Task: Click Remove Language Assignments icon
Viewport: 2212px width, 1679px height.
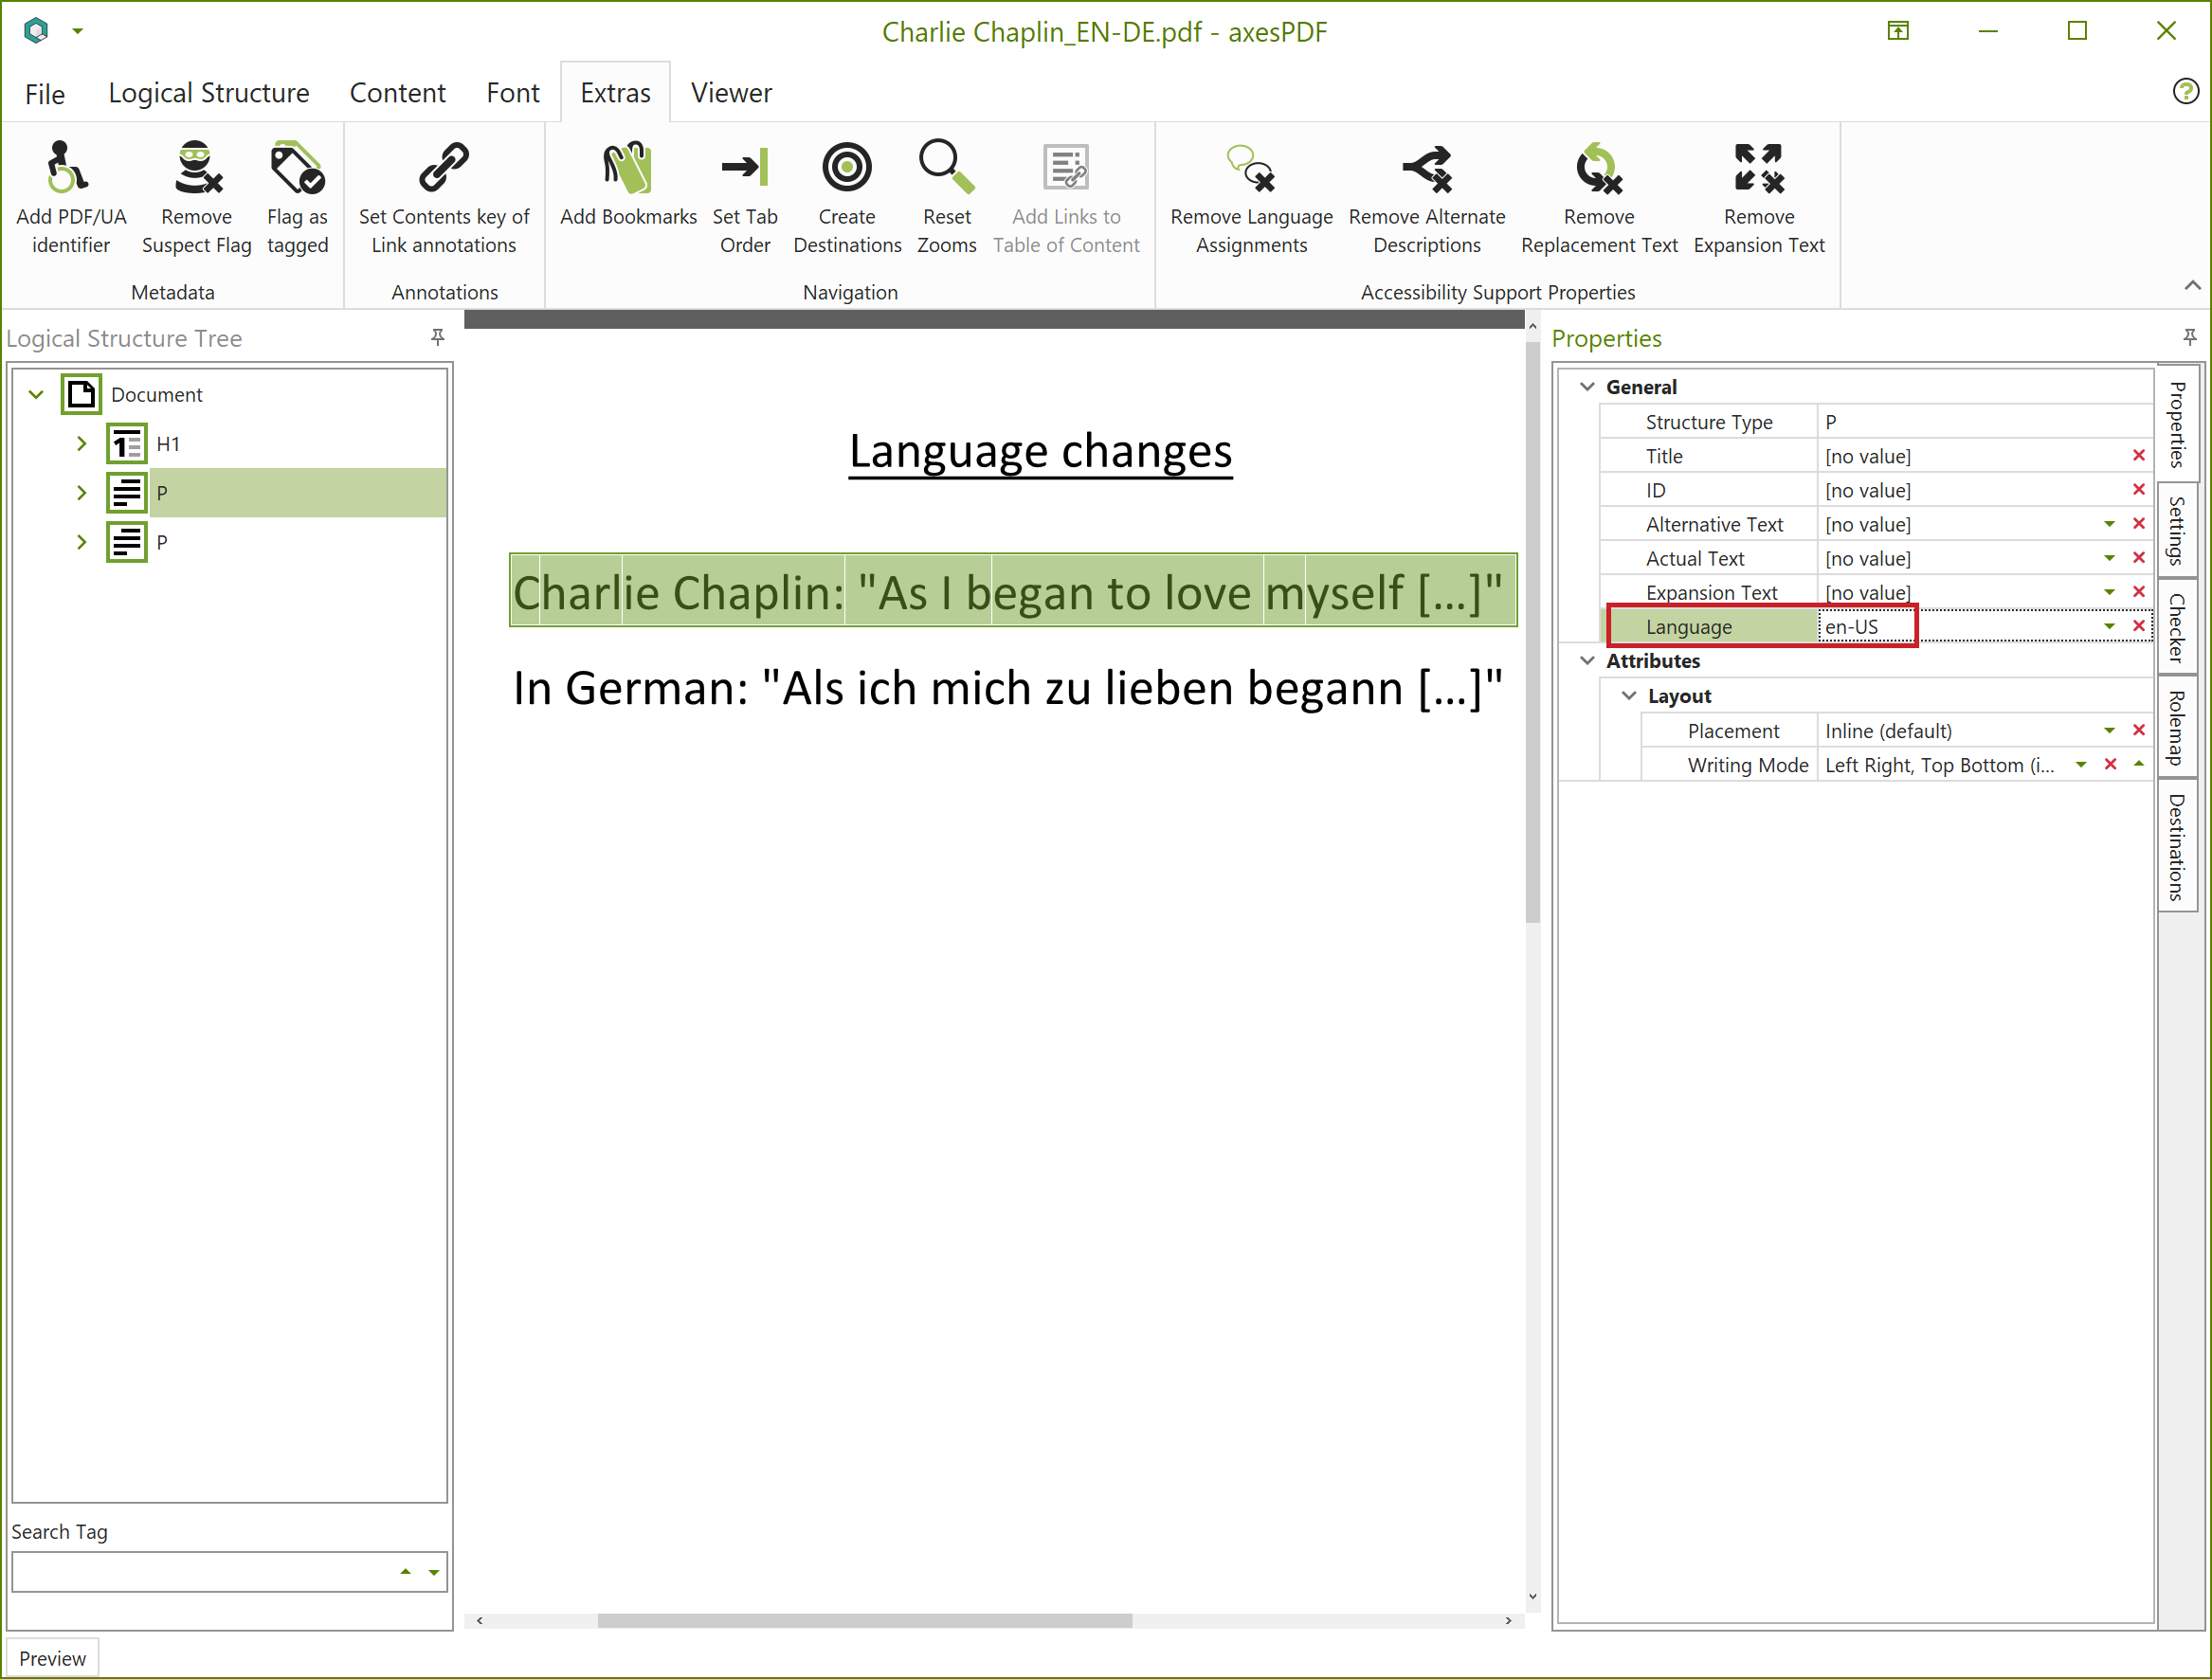Action: tap(1251, 167)
